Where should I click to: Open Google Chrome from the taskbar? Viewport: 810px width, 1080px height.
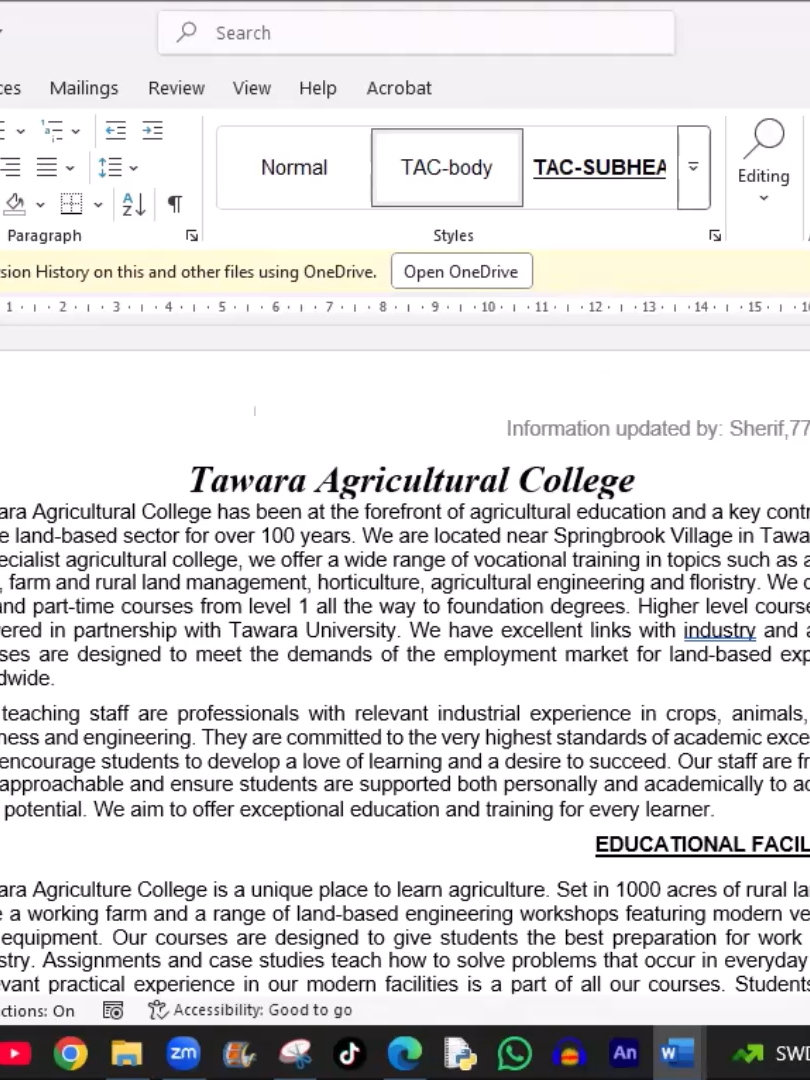[x=70, y=1053]
